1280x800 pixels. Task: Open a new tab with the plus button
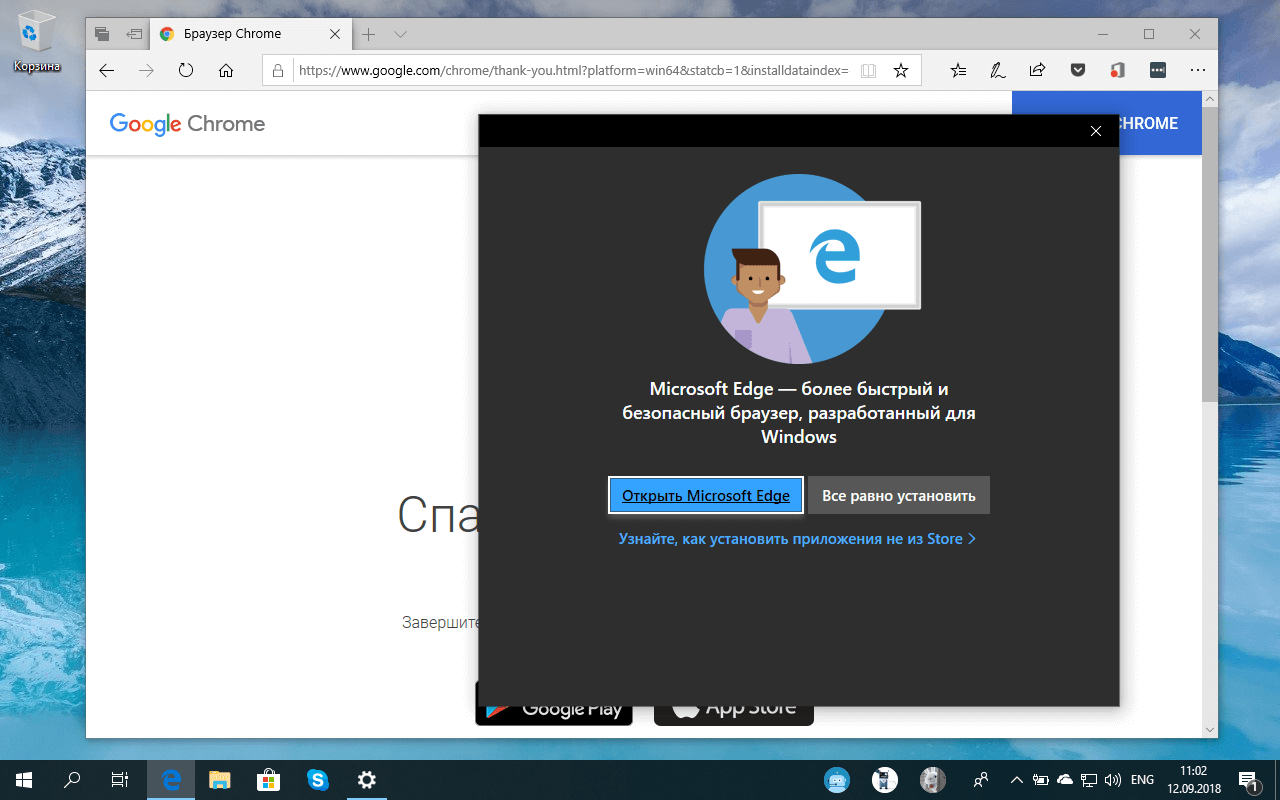[368, 34]
